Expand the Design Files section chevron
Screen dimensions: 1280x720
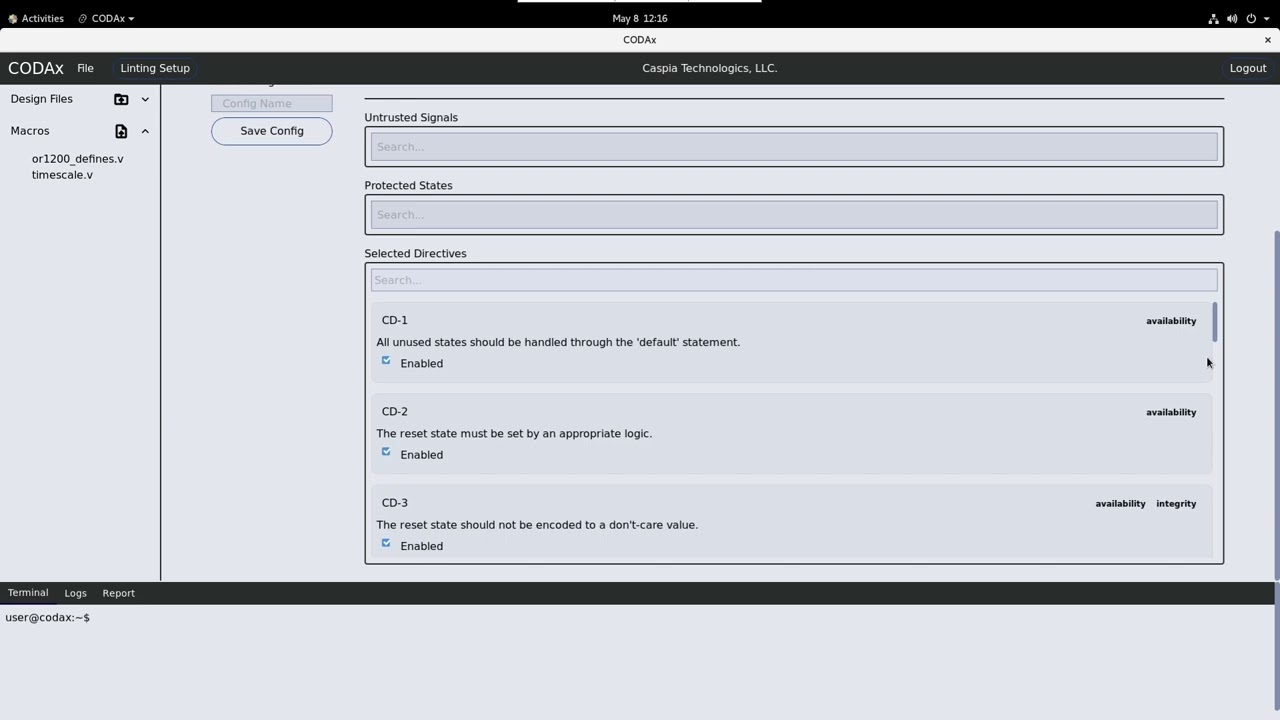145,99
